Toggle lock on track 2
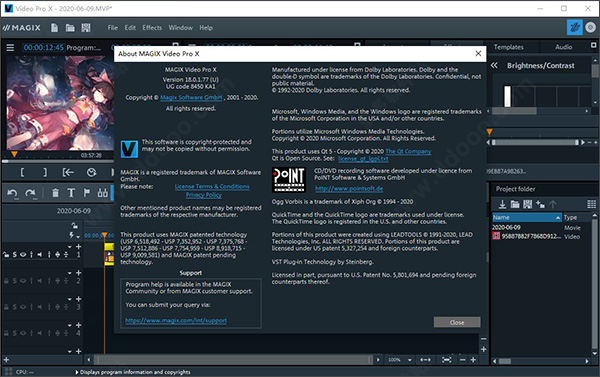The image size is (600, 377). [6, 281]
